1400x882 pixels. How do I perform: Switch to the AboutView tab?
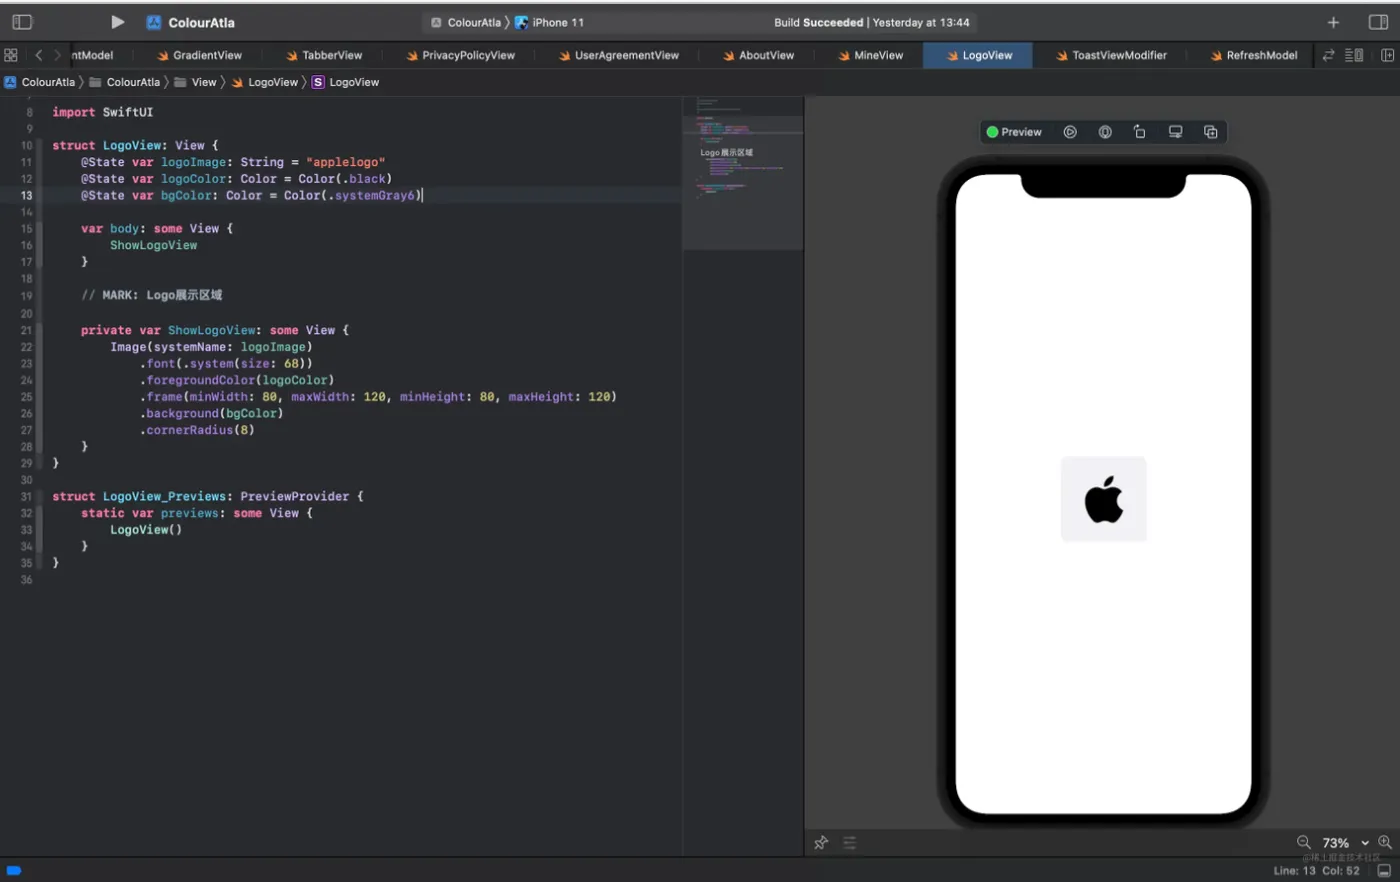[x=758, y=55]
